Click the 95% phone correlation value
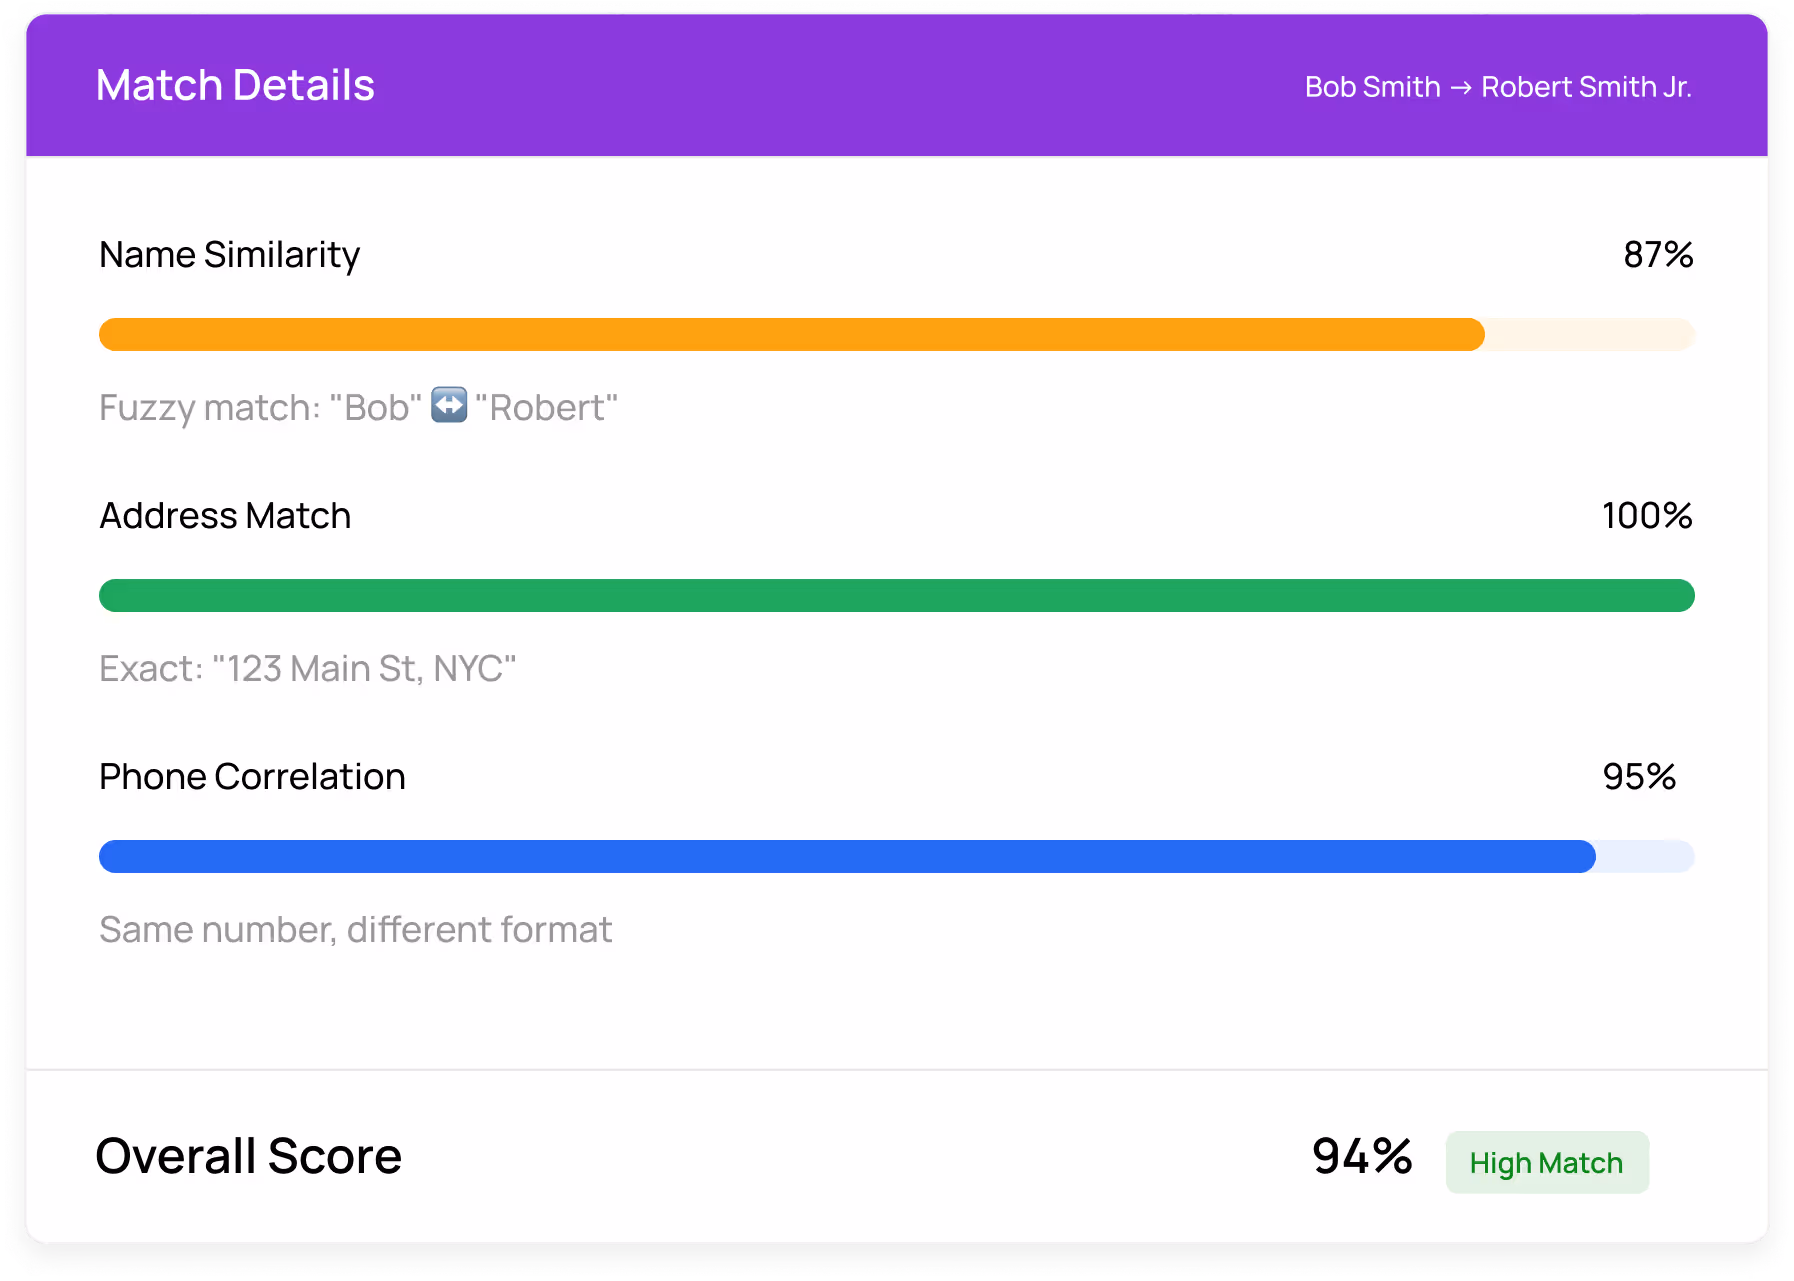Screen dimensions: 1794x1281 (1640, 776)
